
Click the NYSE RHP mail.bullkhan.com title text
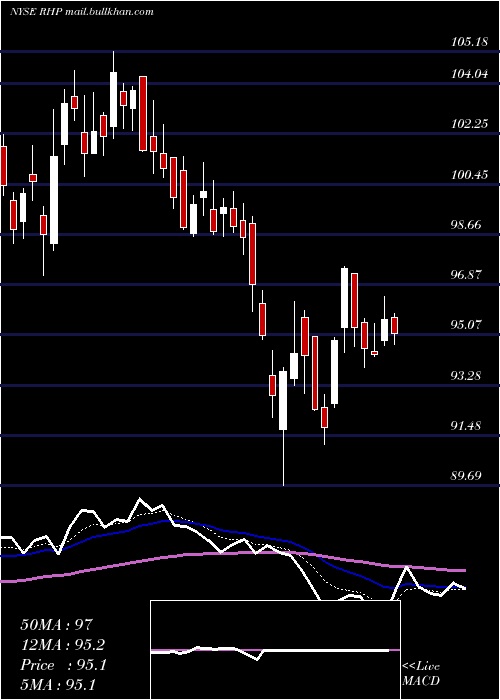(82, 12)
